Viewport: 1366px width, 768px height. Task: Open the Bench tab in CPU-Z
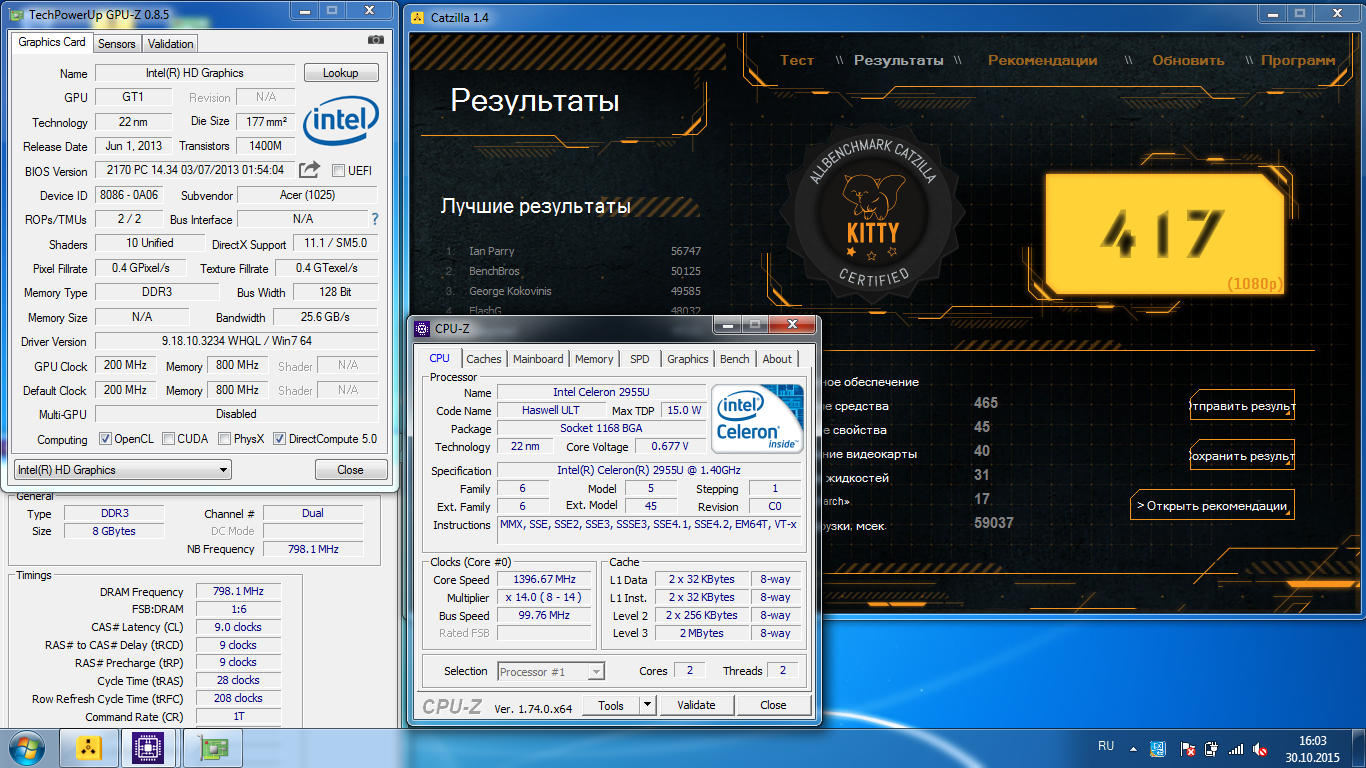click(x=735, y=359)
